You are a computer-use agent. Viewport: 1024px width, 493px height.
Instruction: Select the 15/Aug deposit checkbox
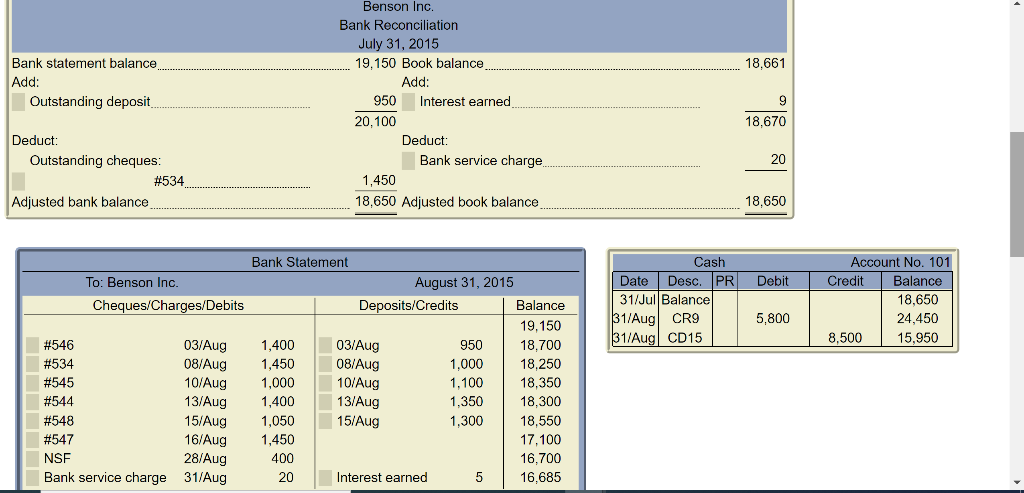[325, 421]
